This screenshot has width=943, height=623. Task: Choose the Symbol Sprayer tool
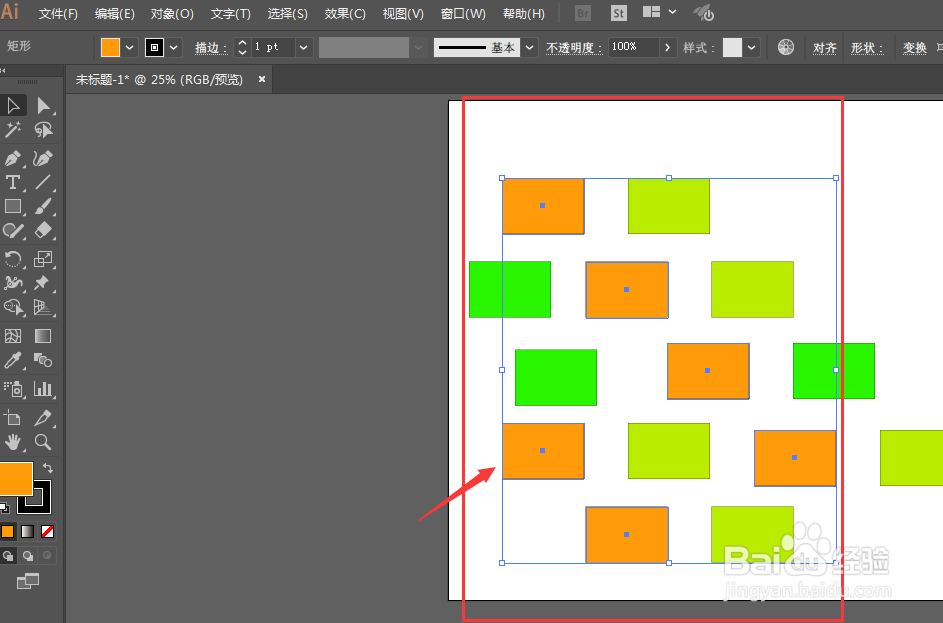pos(13,389)
